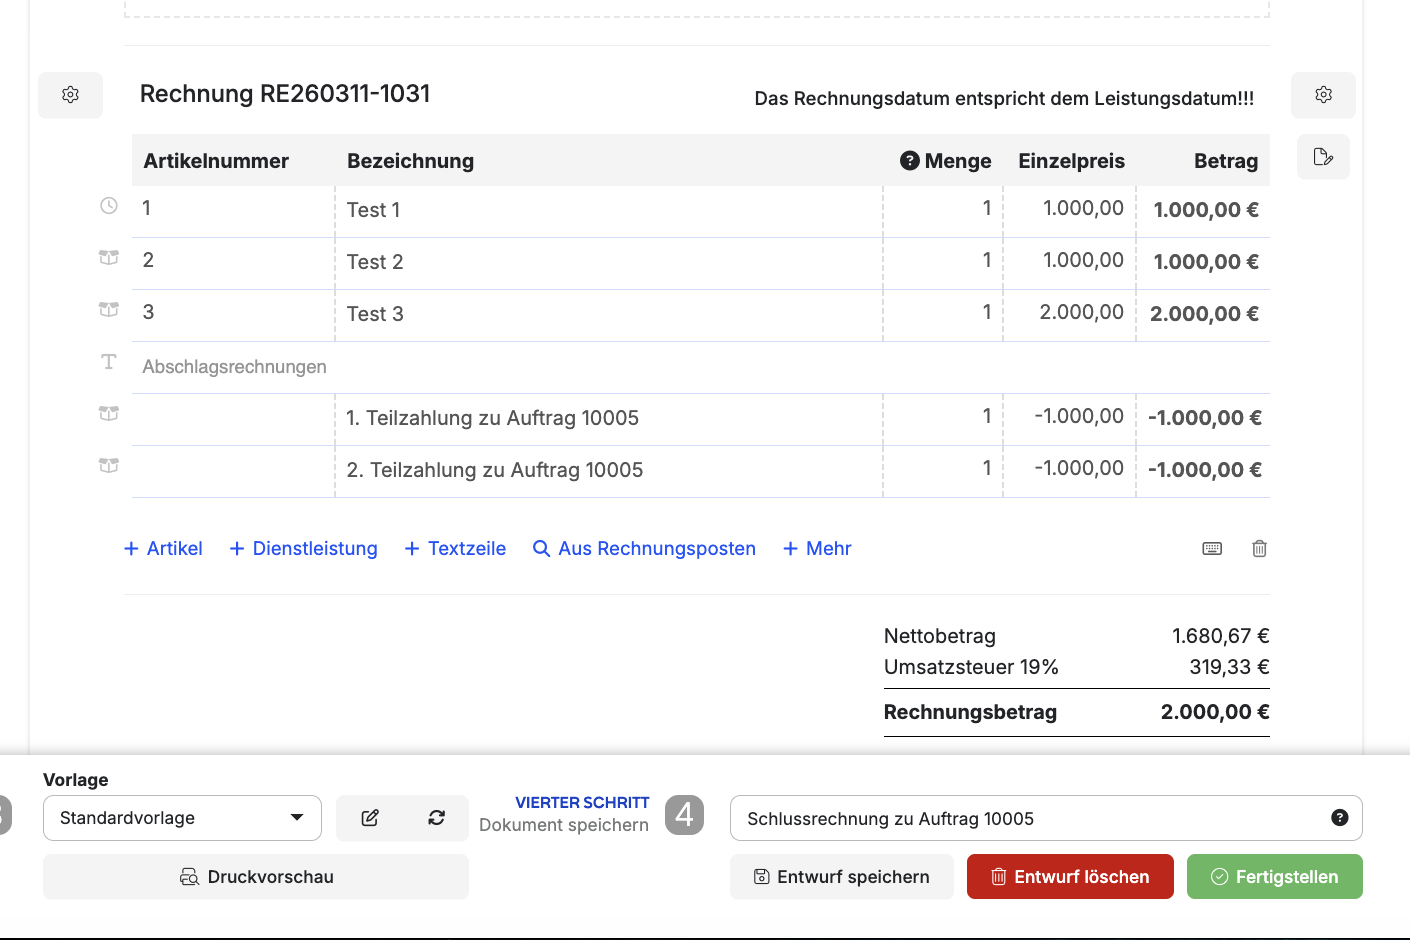This screenshot has height=940, width=1410.
Task: Click the trash icon below the positions table
Action: tap(1259, 549)
